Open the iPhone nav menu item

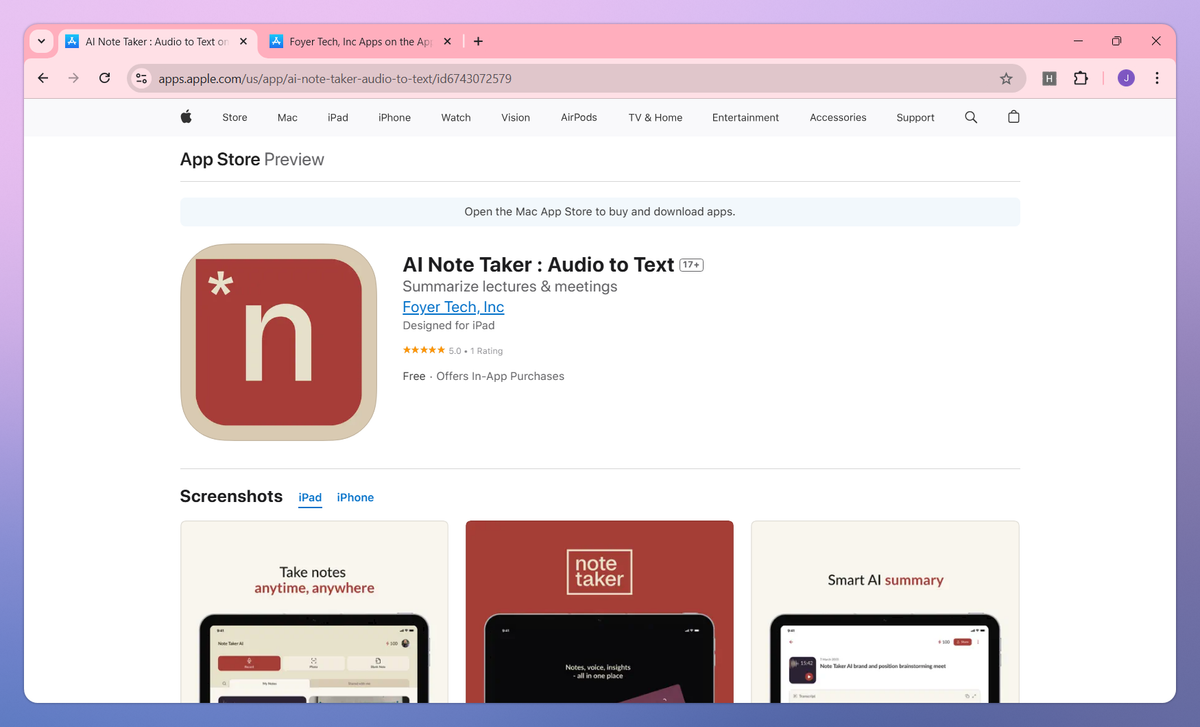pos(395,118)
